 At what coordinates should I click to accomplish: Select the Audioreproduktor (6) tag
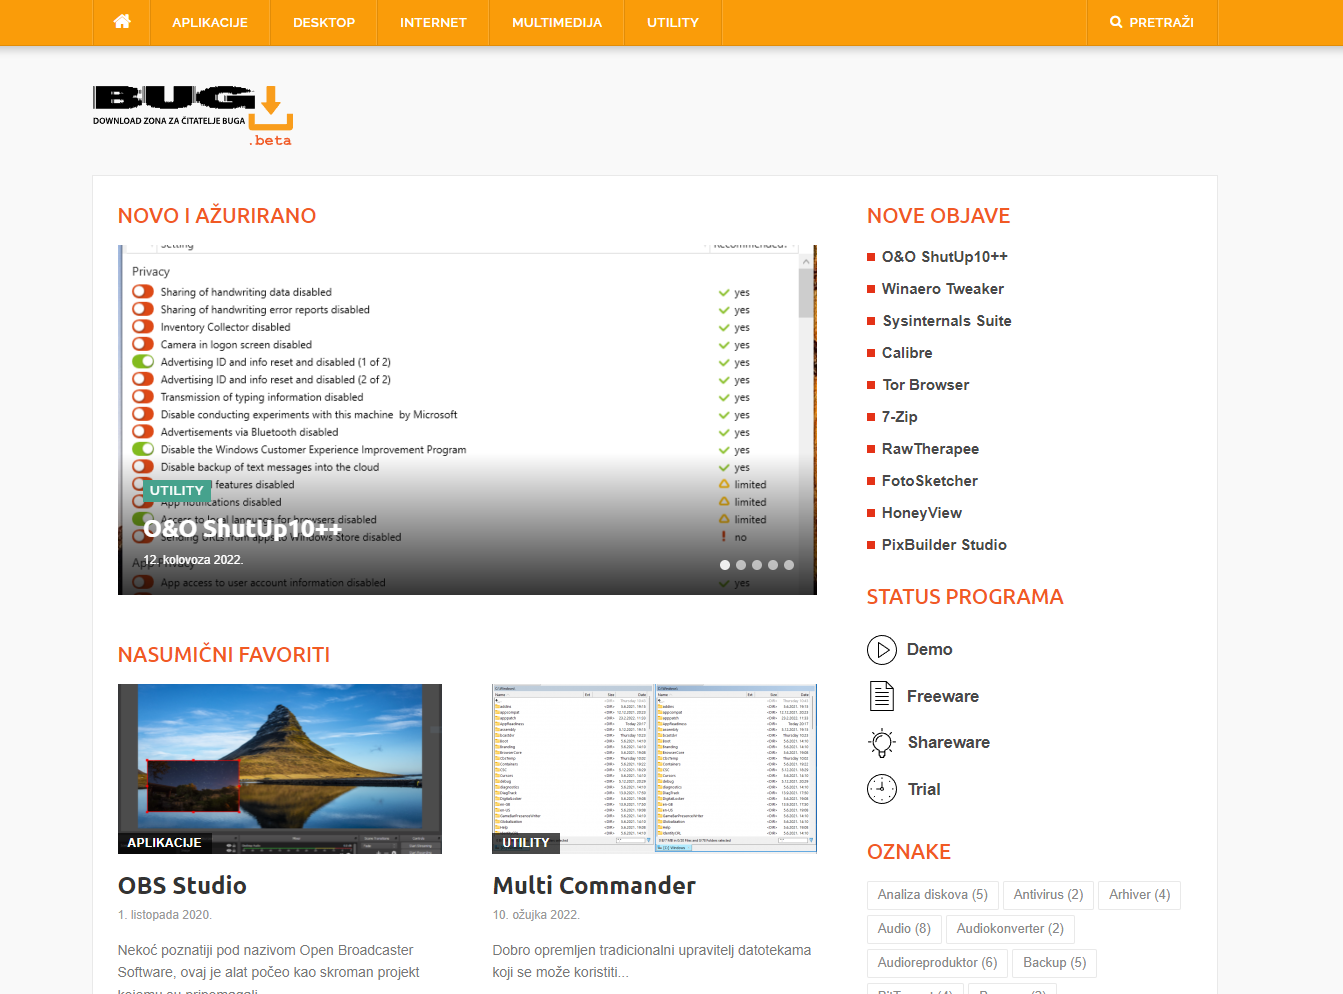click(937, 963)
